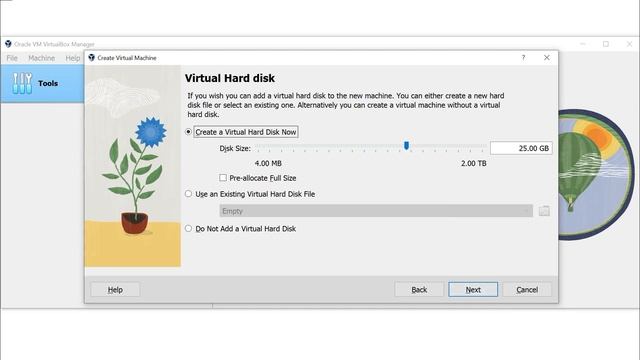Image resolution: width=640 pixels, height=360 pixels.
Task: Click the 25.00 GB disk size field
Action: 521,148
